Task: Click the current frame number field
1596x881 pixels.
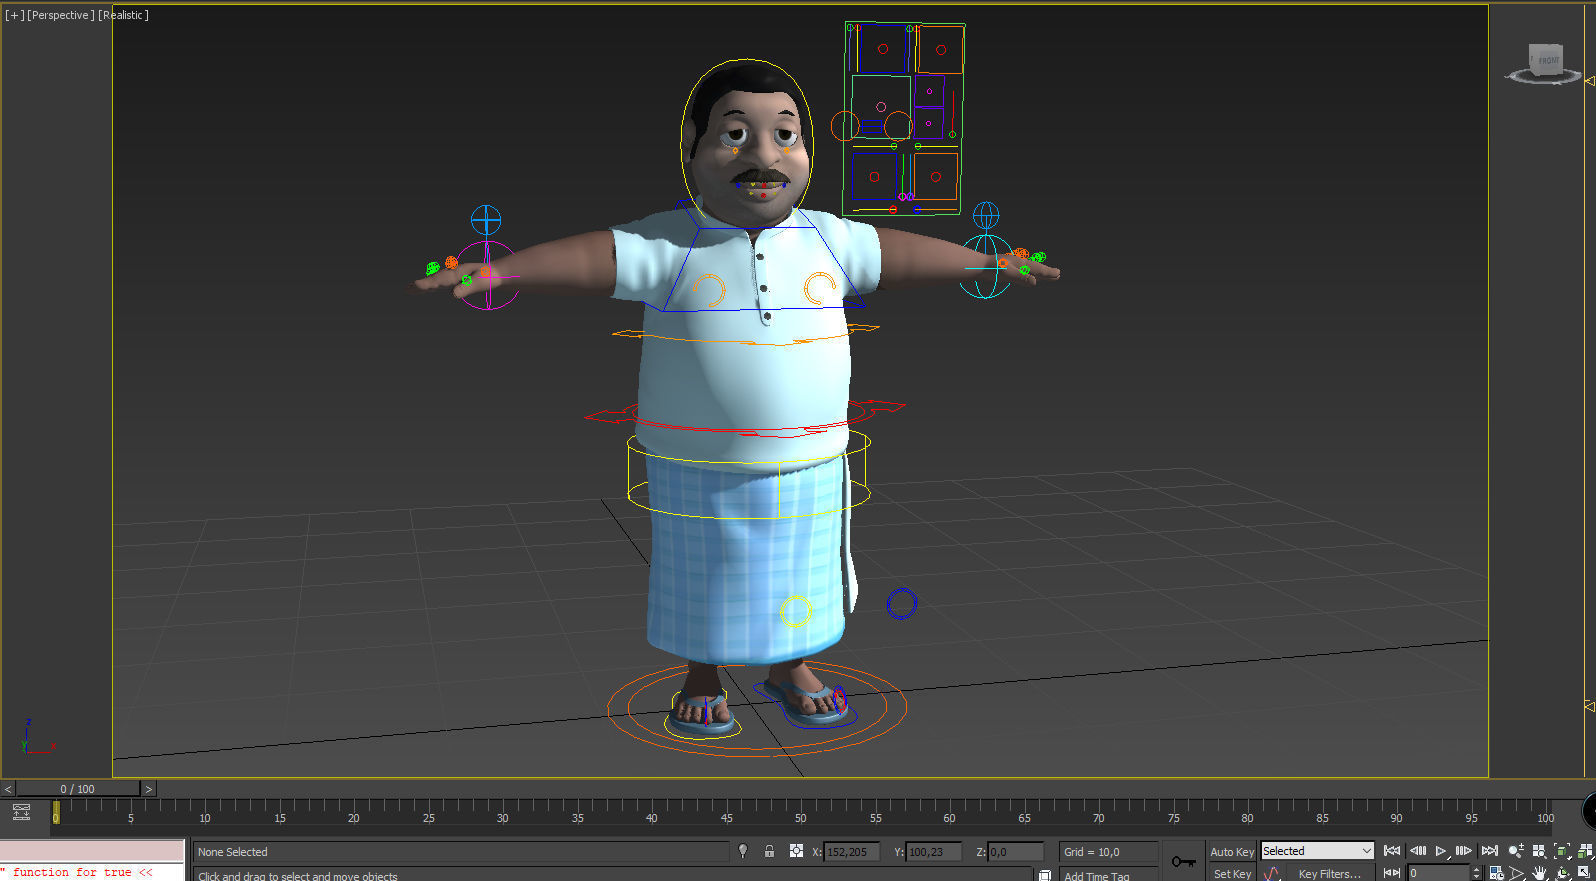Action: pyautogui.click(x=1438, y=873)
